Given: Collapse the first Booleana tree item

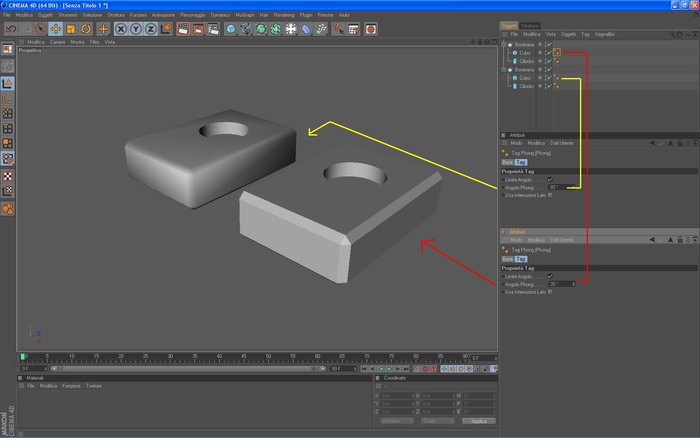Looking at the screenshot, I should tap(504, 45).
